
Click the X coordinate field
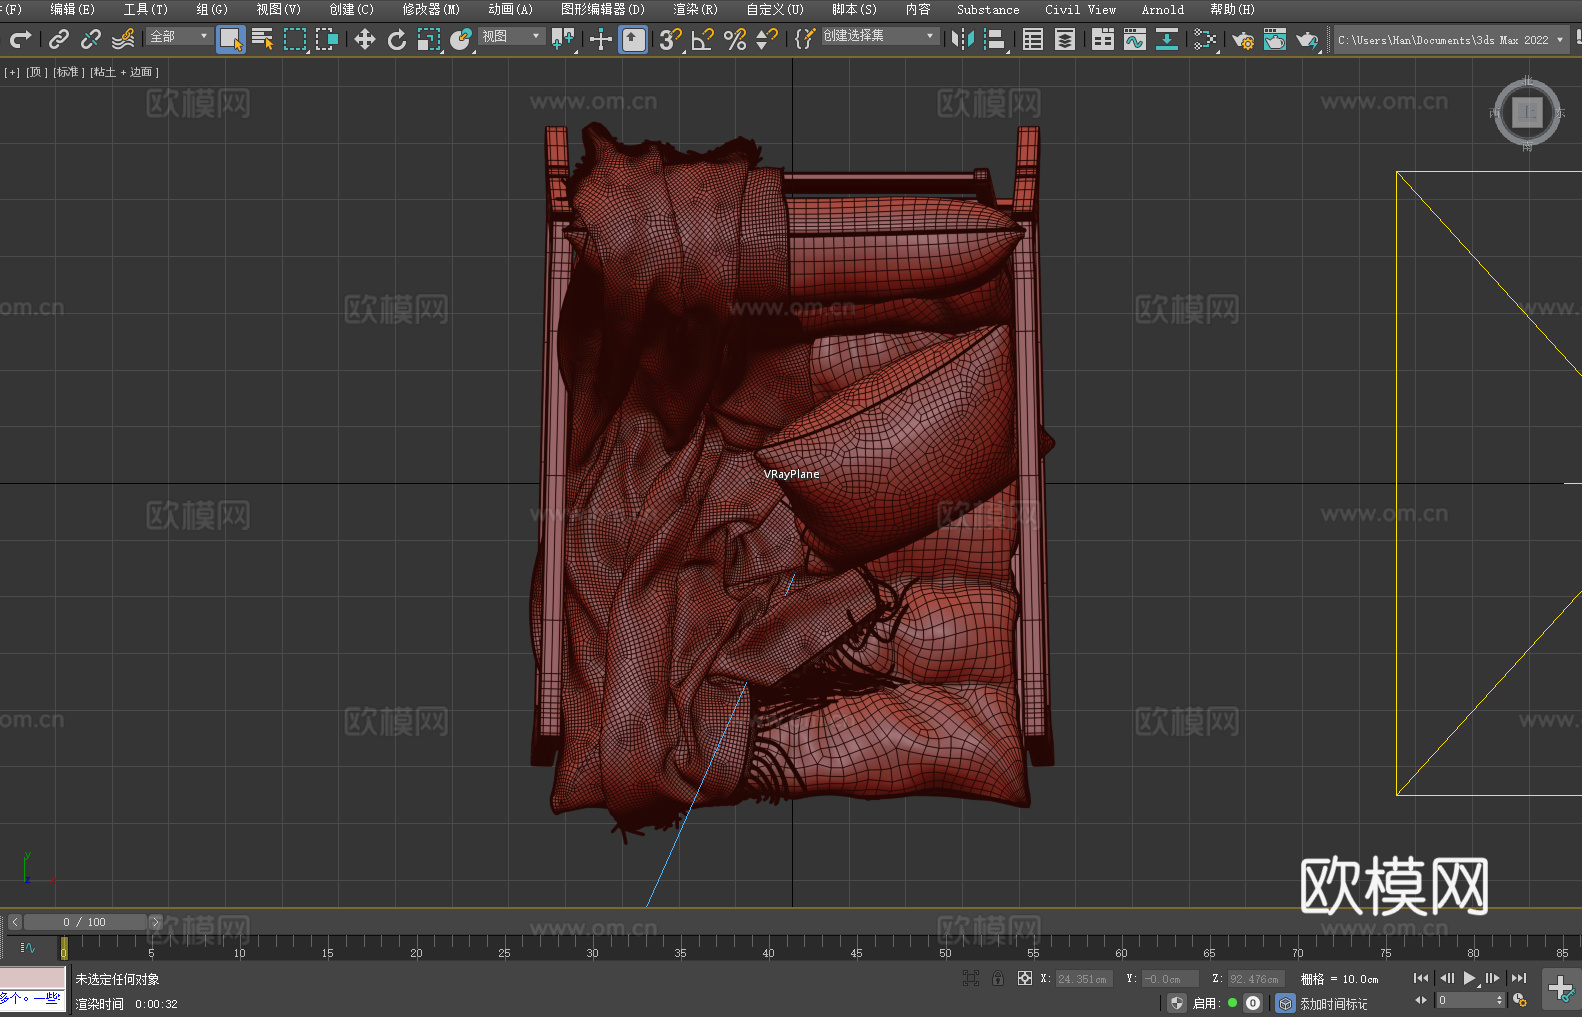[x=1083, y=979]
